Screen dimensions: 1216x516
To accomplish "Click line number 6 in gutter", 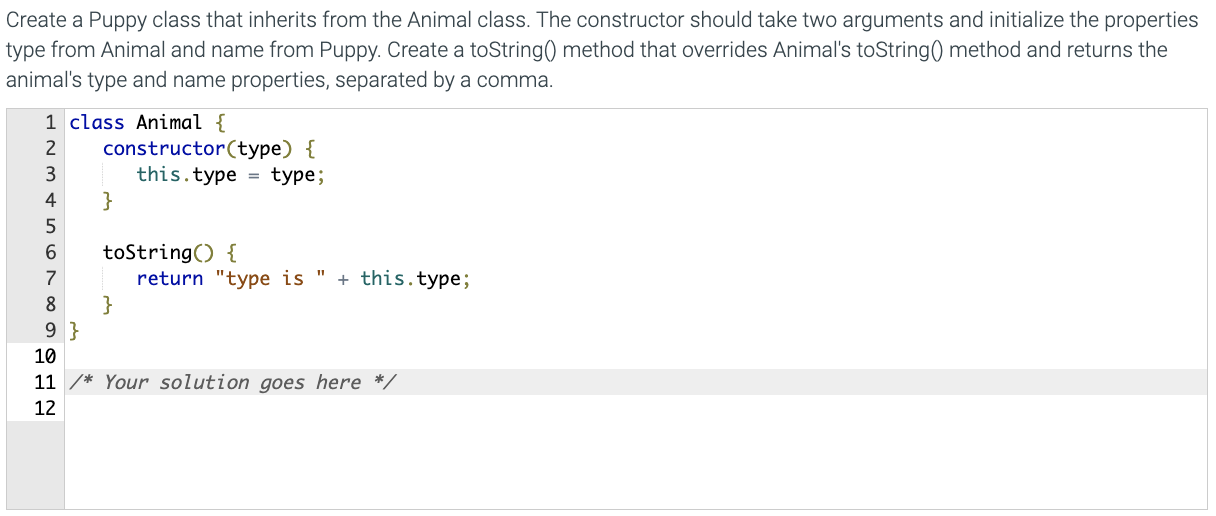I will point(49,252).
